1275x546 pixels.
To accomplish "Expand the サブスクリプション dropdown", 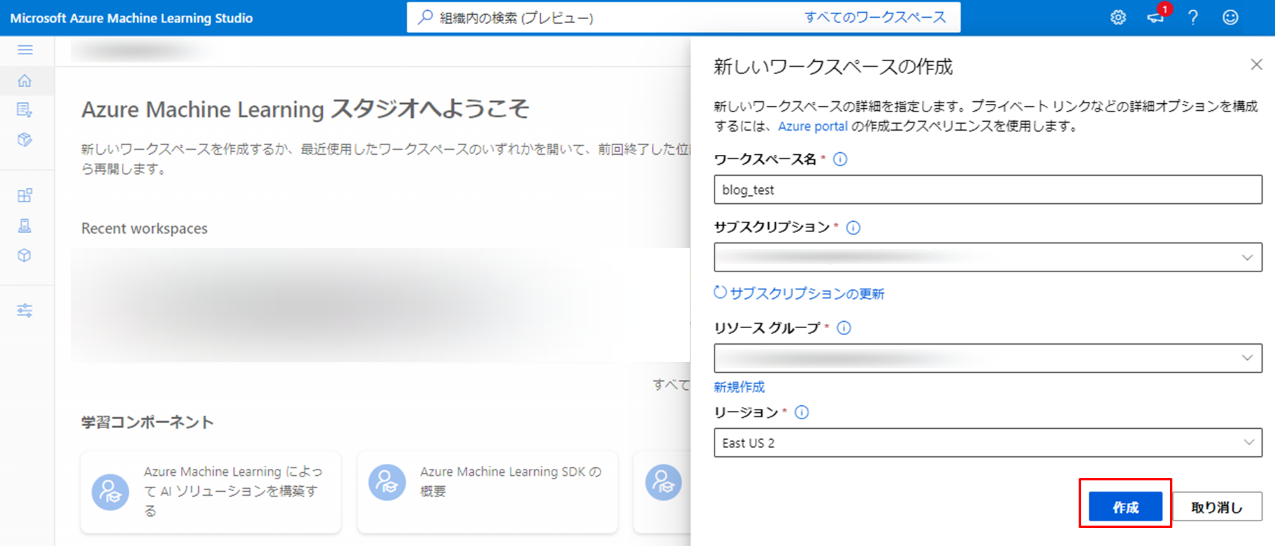I will click(1247, 258).
